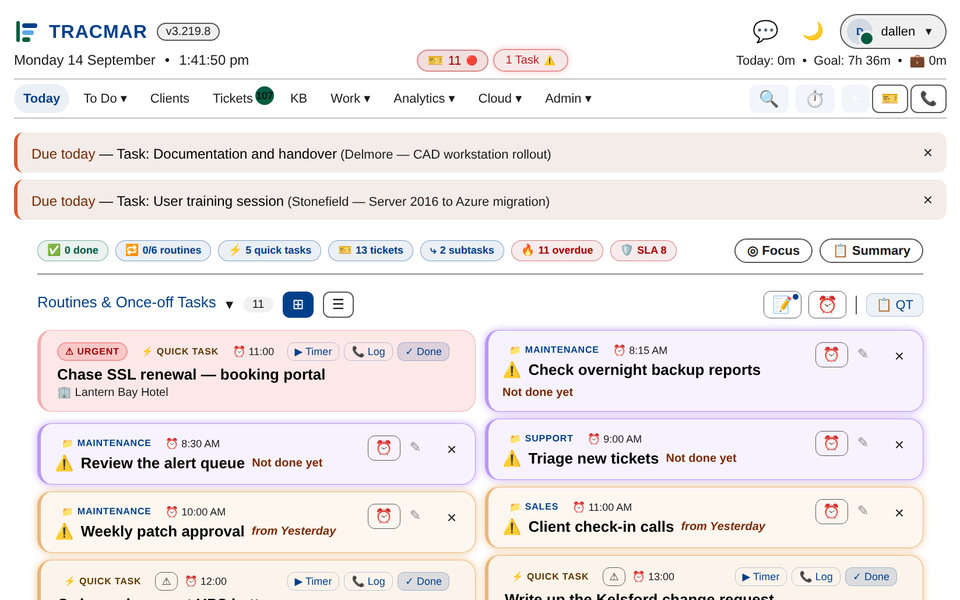
Task: Open the chat speech bubble icon
Action: point(765,31)
